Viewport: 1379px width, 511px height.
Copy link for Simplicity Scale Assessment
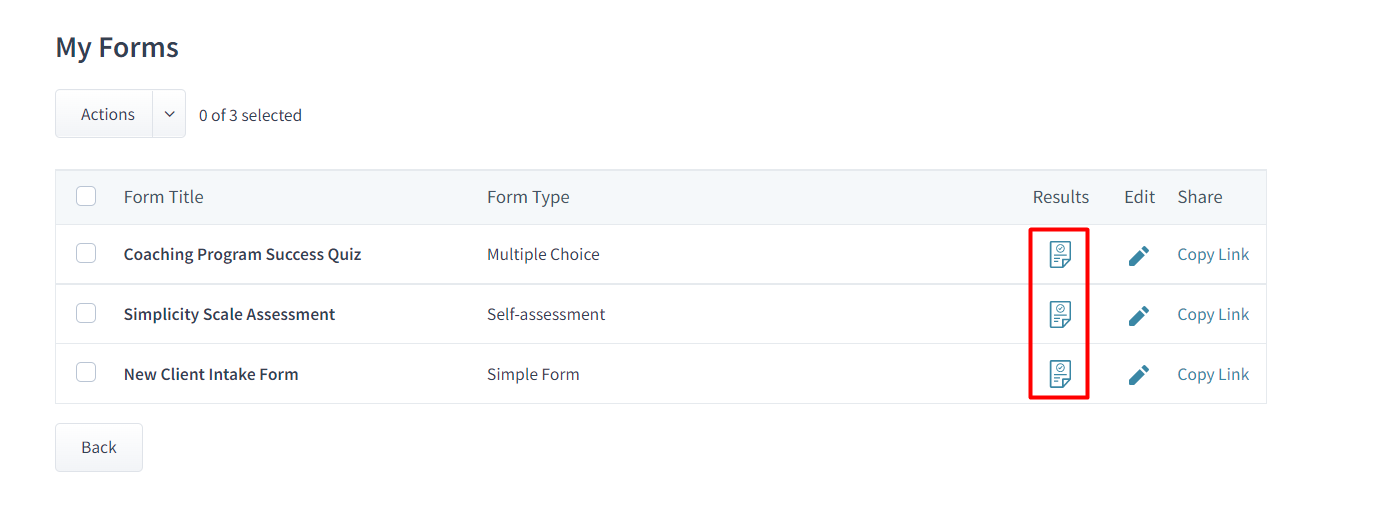[x=1212, y=315]
